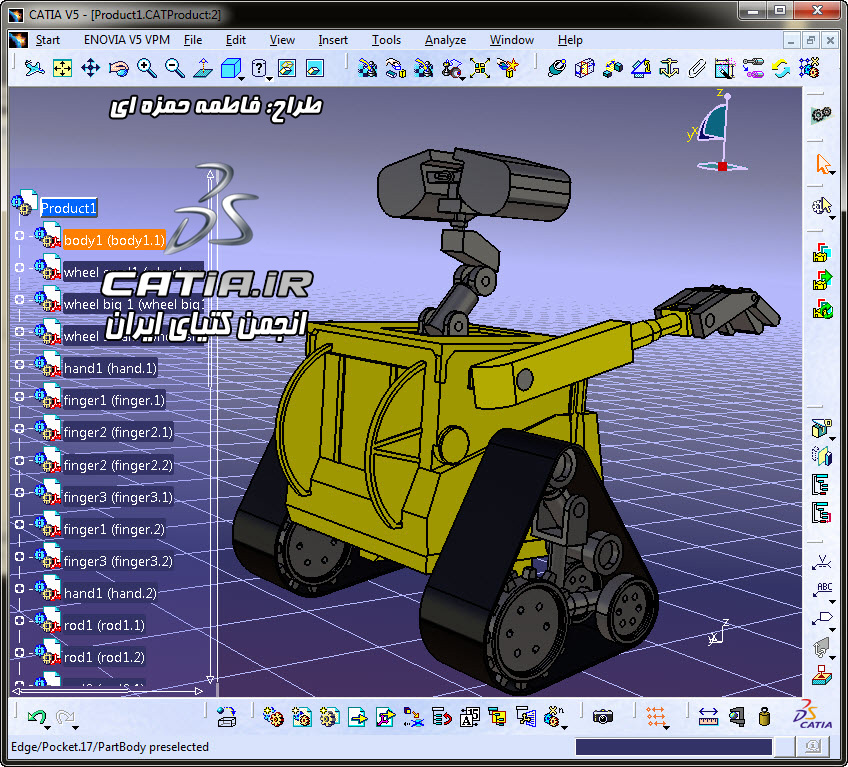Viewport: 848px width, 767px height.
Task: Click the Zoom Out magnifier
Action: [175, 69]
